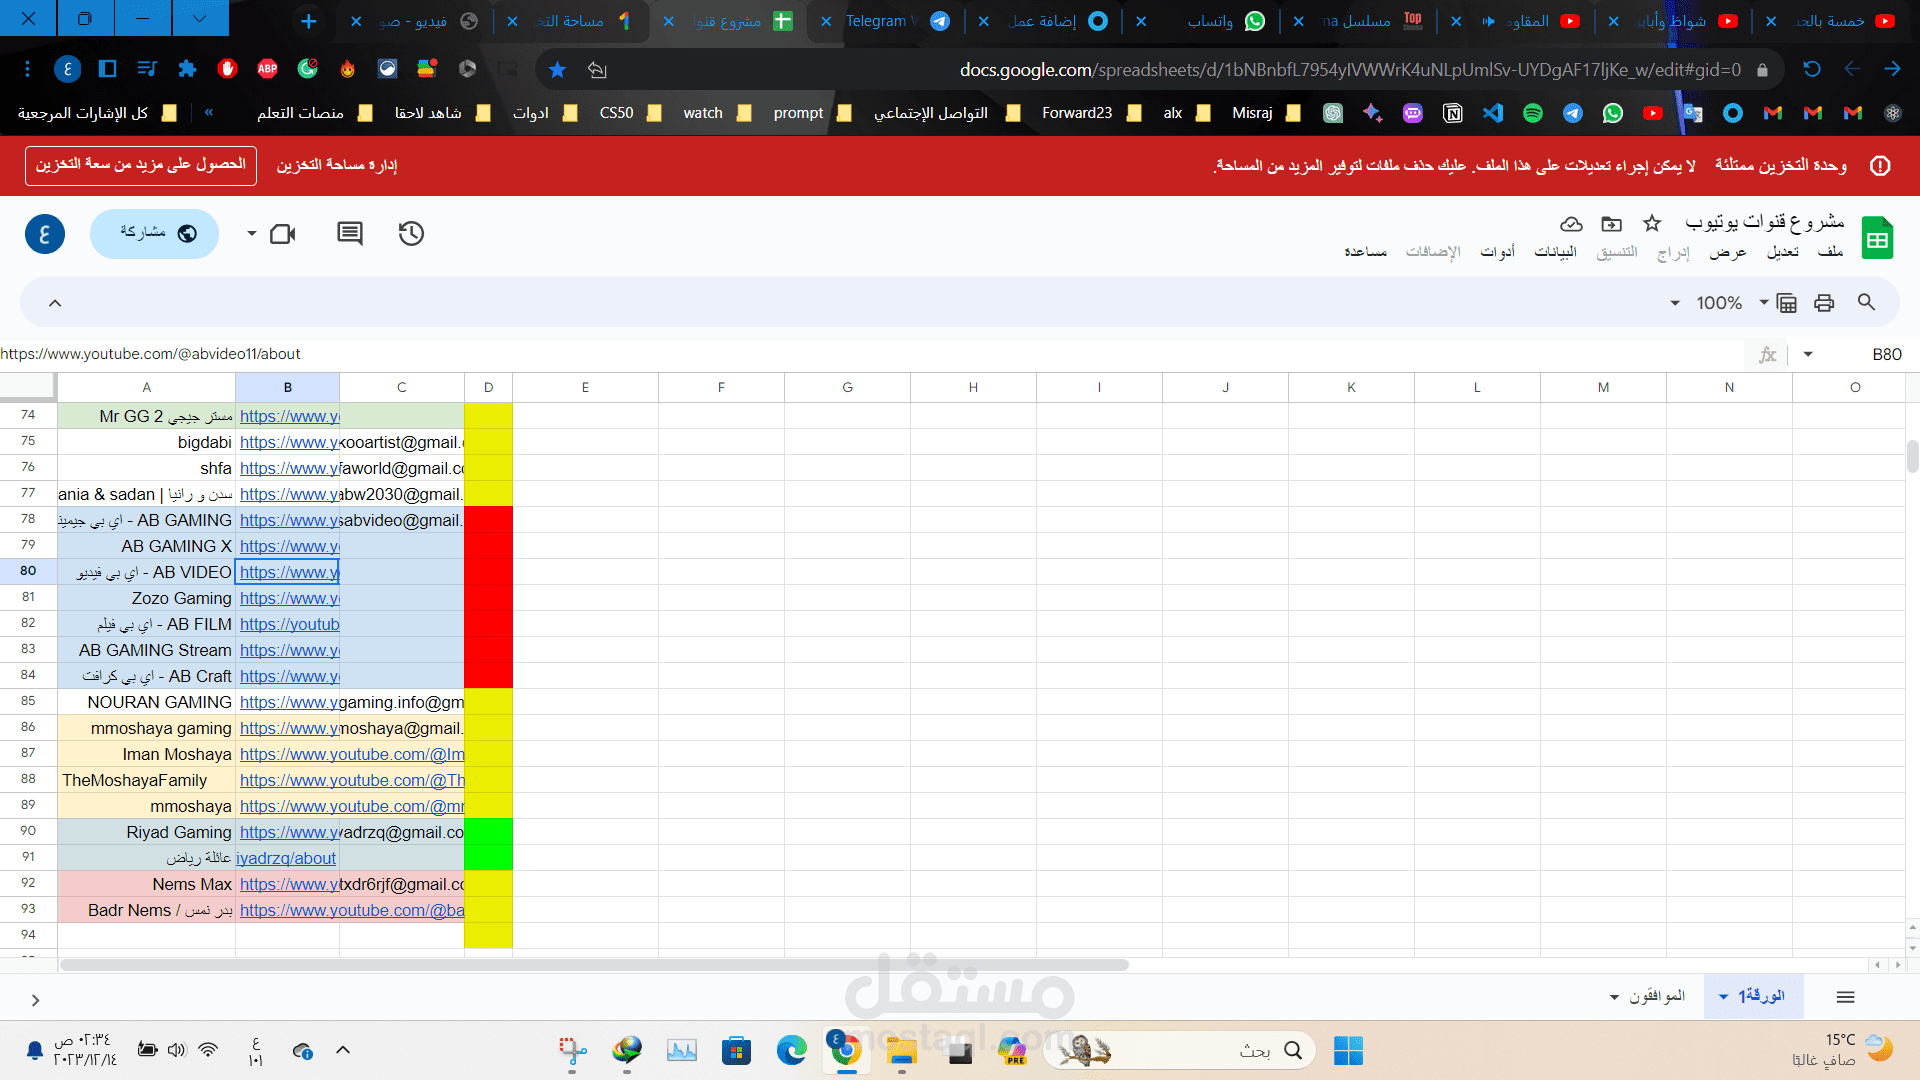Click move to folder icon
This screenshot has height=1080, width=1920.
[1611, 224]
